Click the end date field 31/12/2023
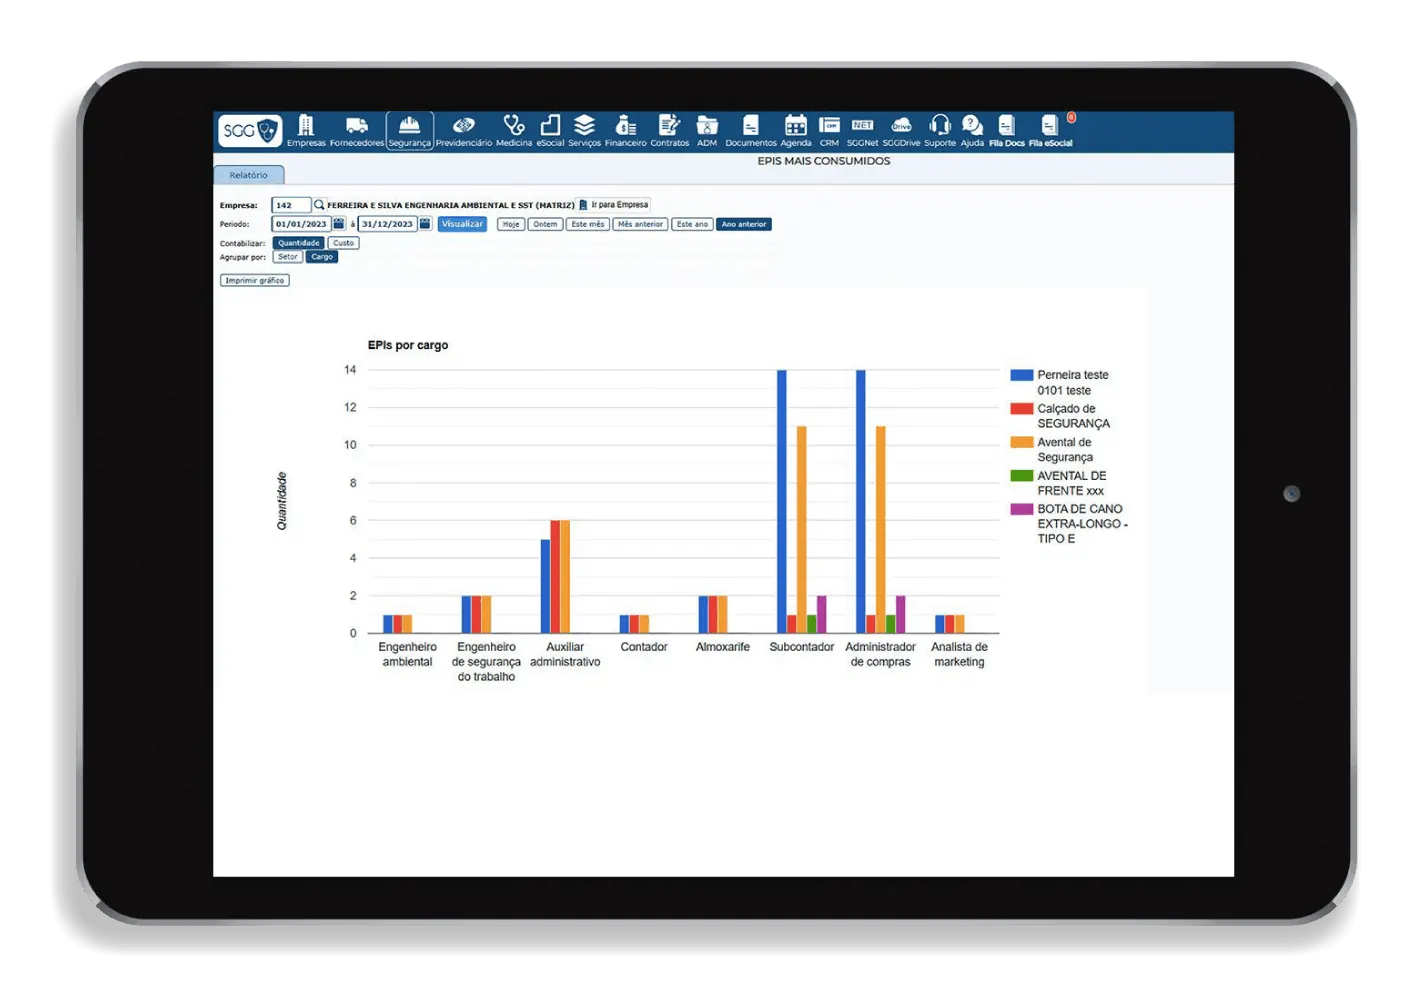This screenshot has height=1004, width=1419. (x=387, y=224)
